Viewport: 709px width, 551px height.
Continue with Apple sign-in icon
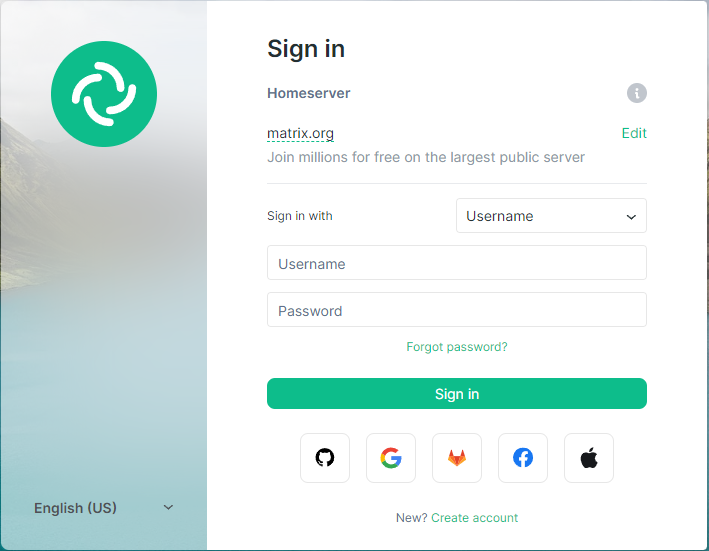pos(589,458)
